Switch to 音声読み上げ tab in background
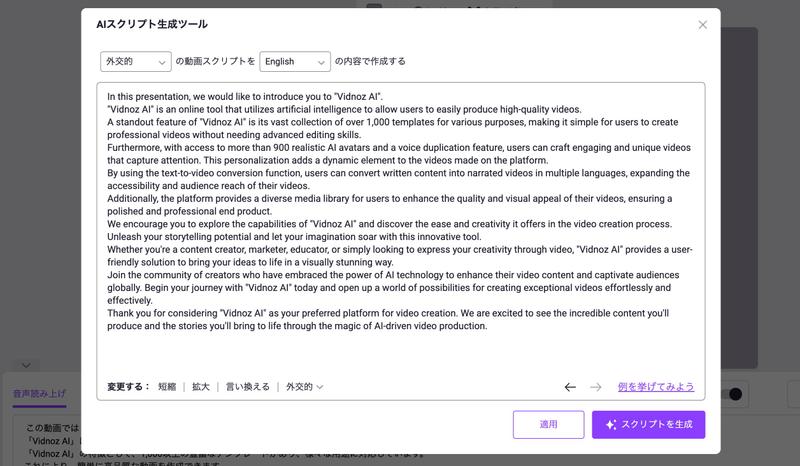The image size is (800, 466). click(x=39, y=394)
